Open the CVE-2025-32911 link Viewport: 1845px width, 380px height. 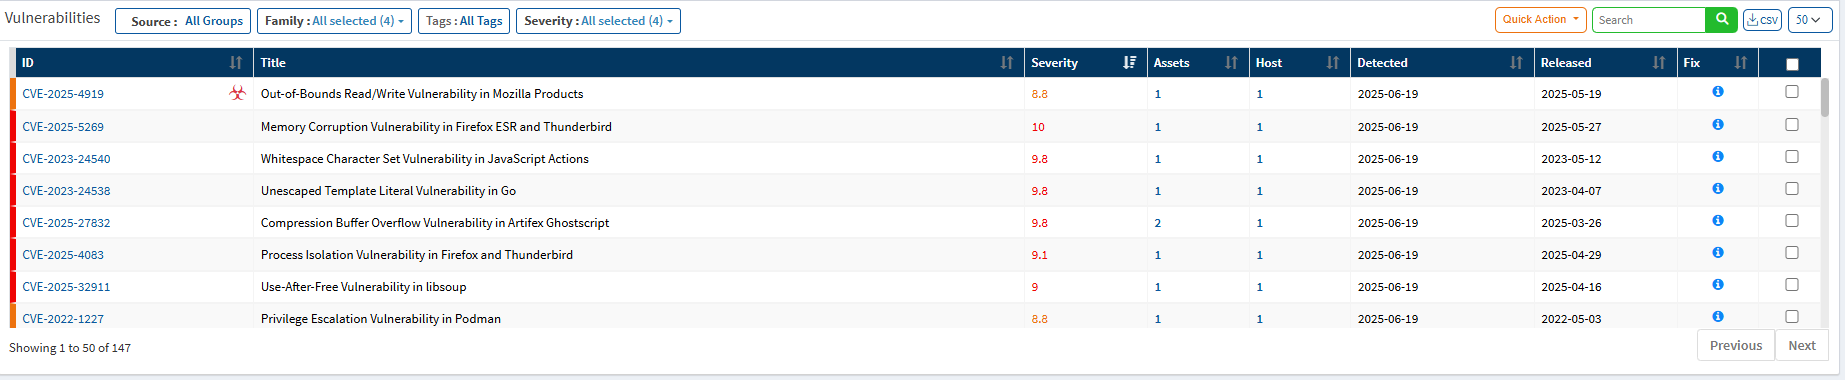click(x=66, y=287)
